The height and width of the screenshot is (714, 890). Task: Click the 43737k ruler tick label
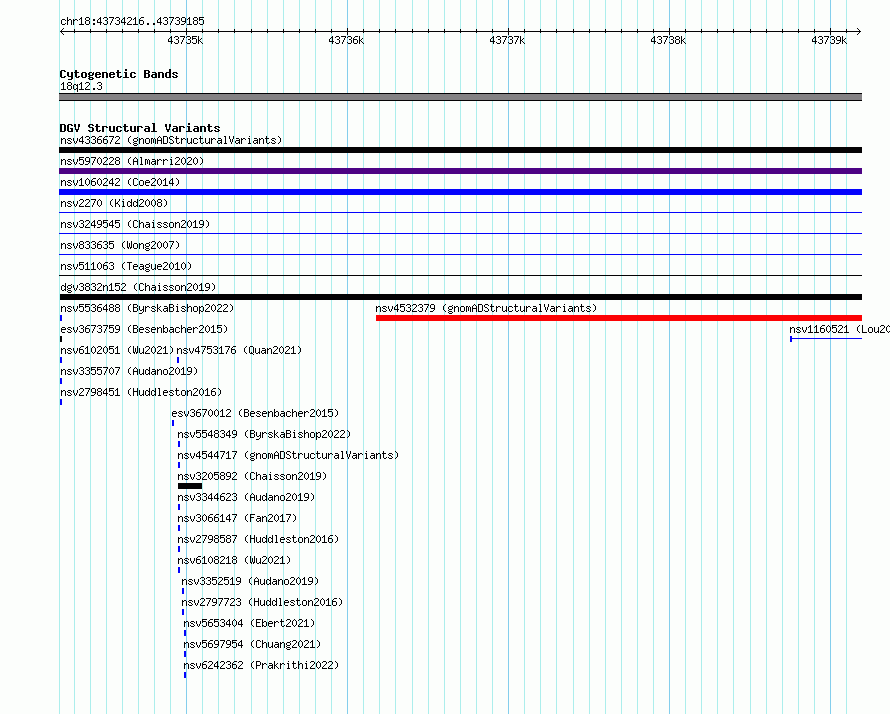[507, 40]
